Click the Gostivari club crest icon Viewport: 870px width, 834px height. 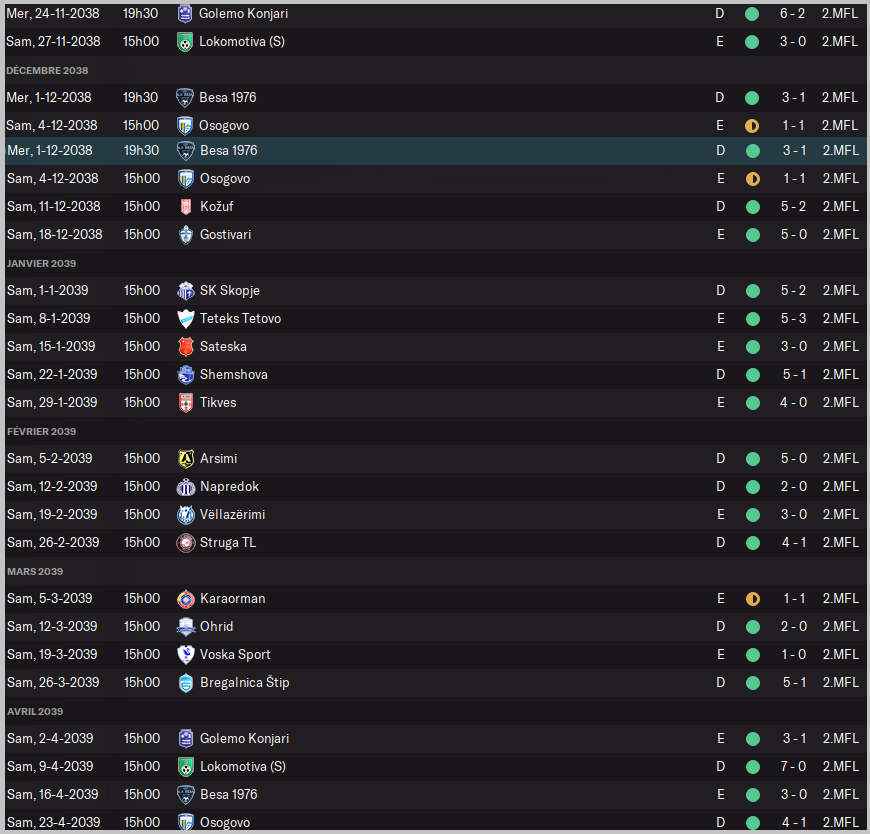tap(185, 235)
